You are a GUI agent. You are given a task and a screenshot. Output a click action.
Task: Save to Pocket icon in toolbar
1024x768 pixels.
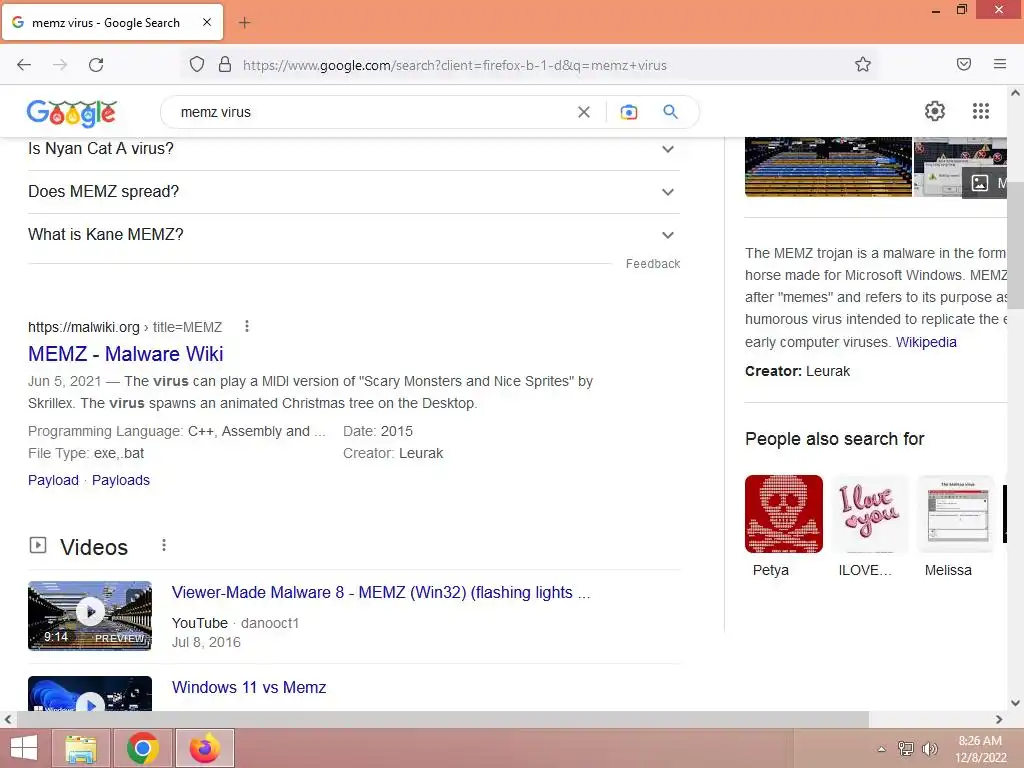[x=964, y=64]
